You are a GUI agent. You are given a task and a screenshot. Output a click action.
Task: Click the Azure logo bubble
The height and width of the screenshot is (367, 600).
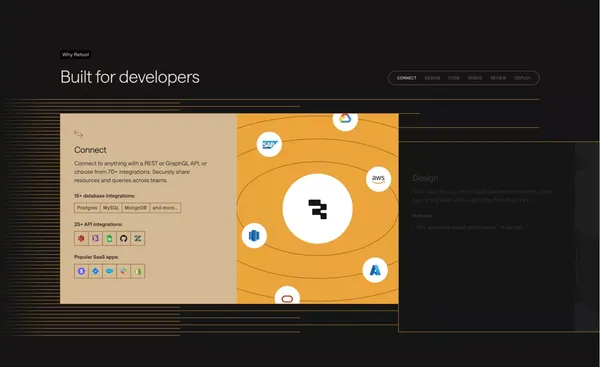pos(375,270)
